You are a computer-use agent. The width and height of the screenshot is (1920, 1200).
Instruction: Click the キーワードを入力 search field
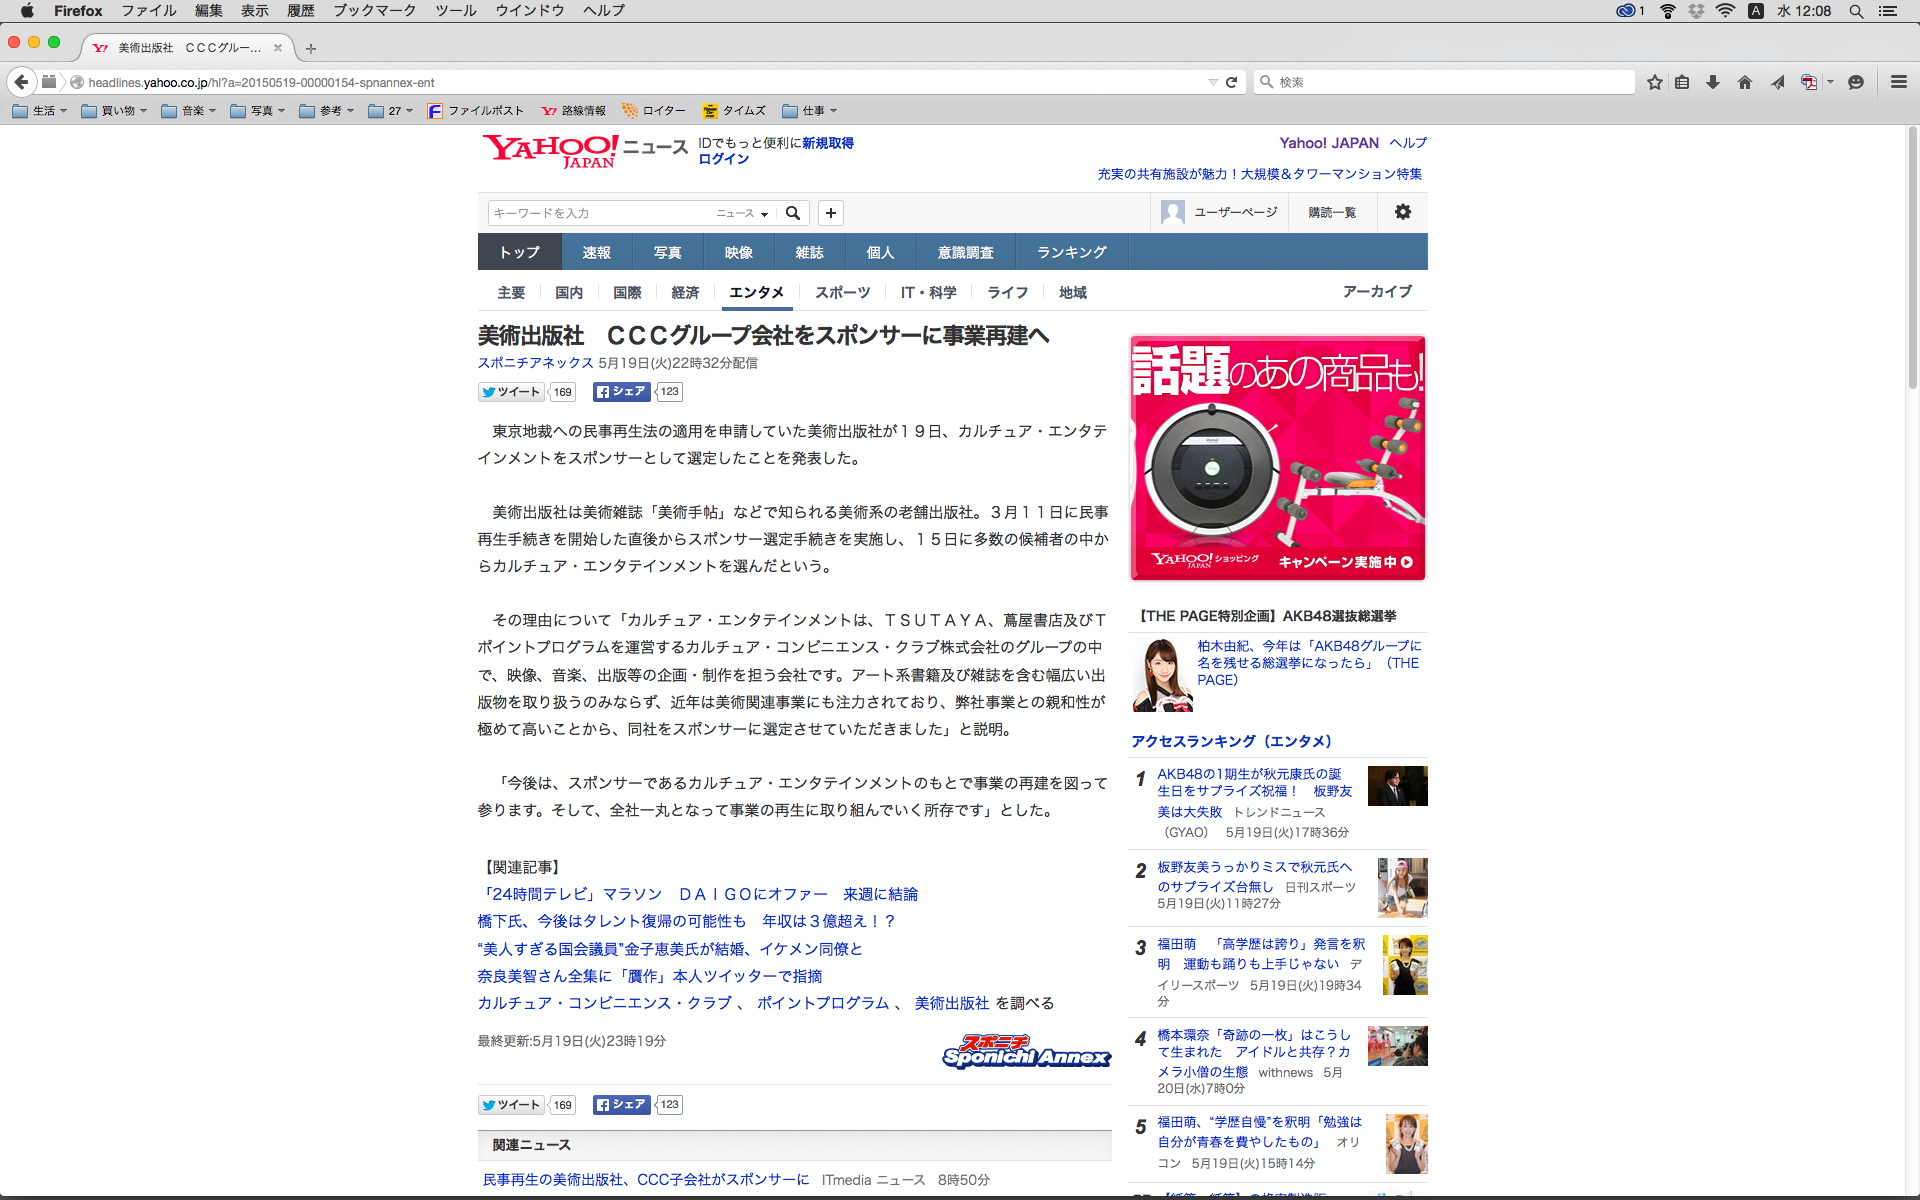(x=600, y=213)
